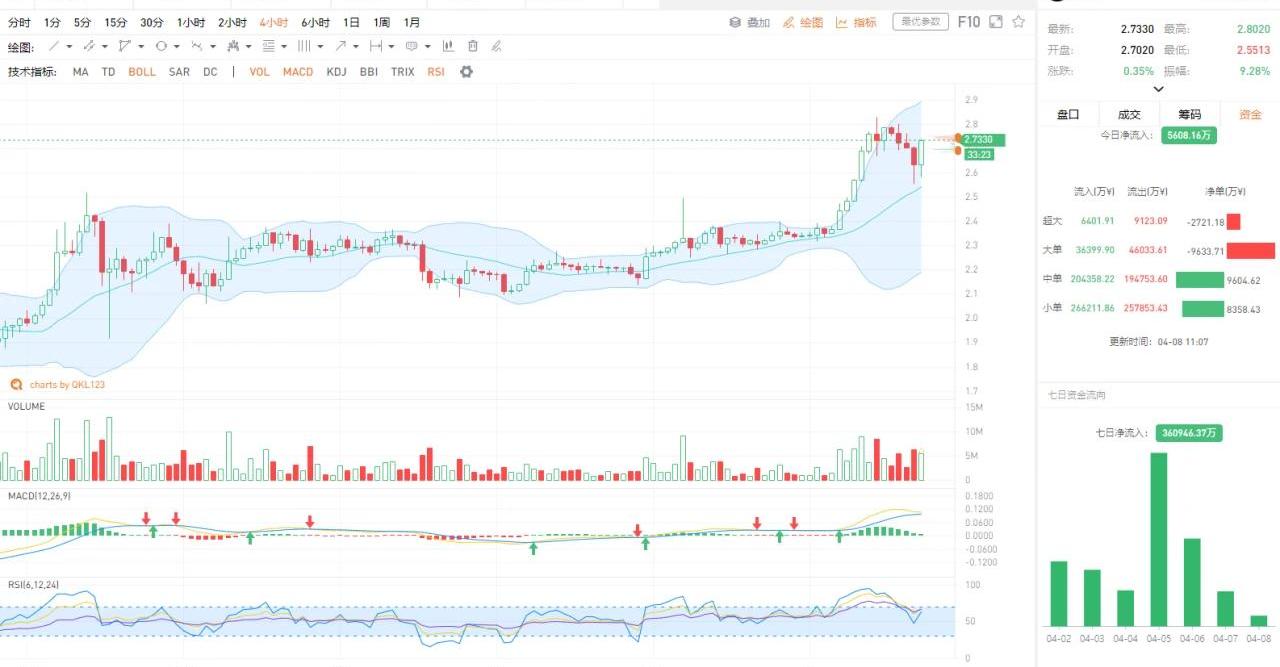Open the dropdown beside the text annotation tool

(428, 46)
